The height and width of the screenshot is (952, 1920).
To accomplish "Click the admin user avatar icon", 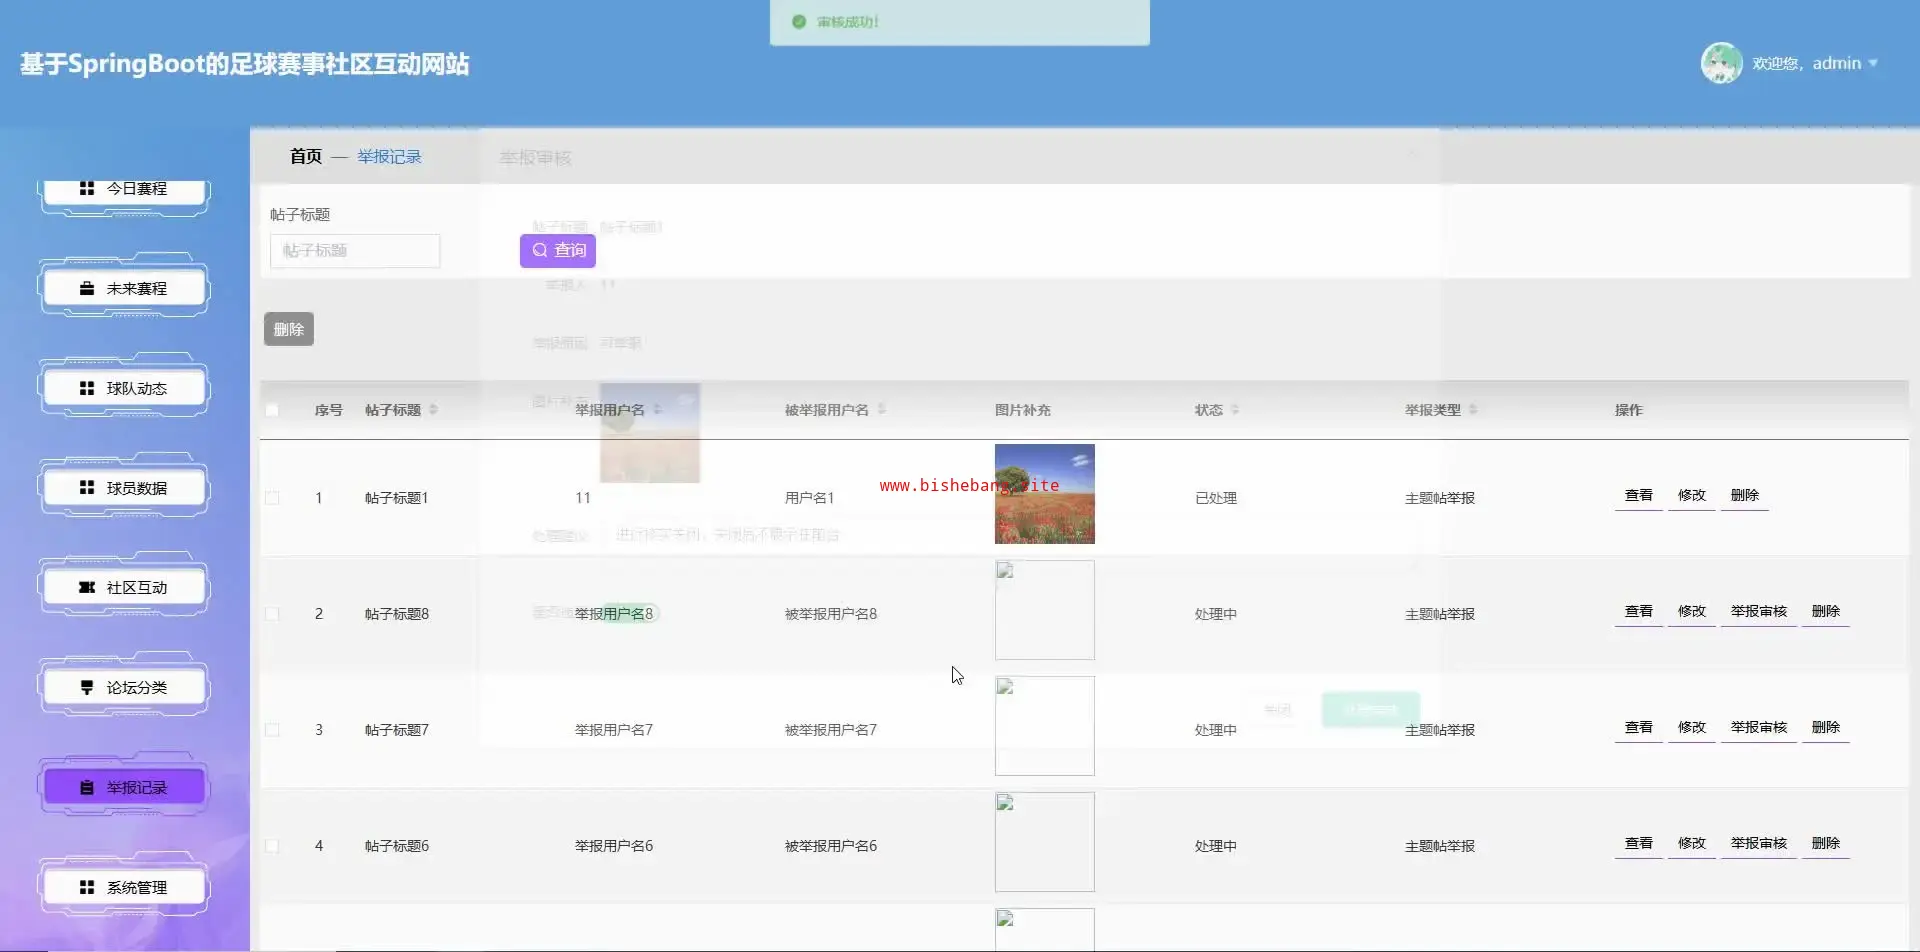I will click(x=1721, y=63).
